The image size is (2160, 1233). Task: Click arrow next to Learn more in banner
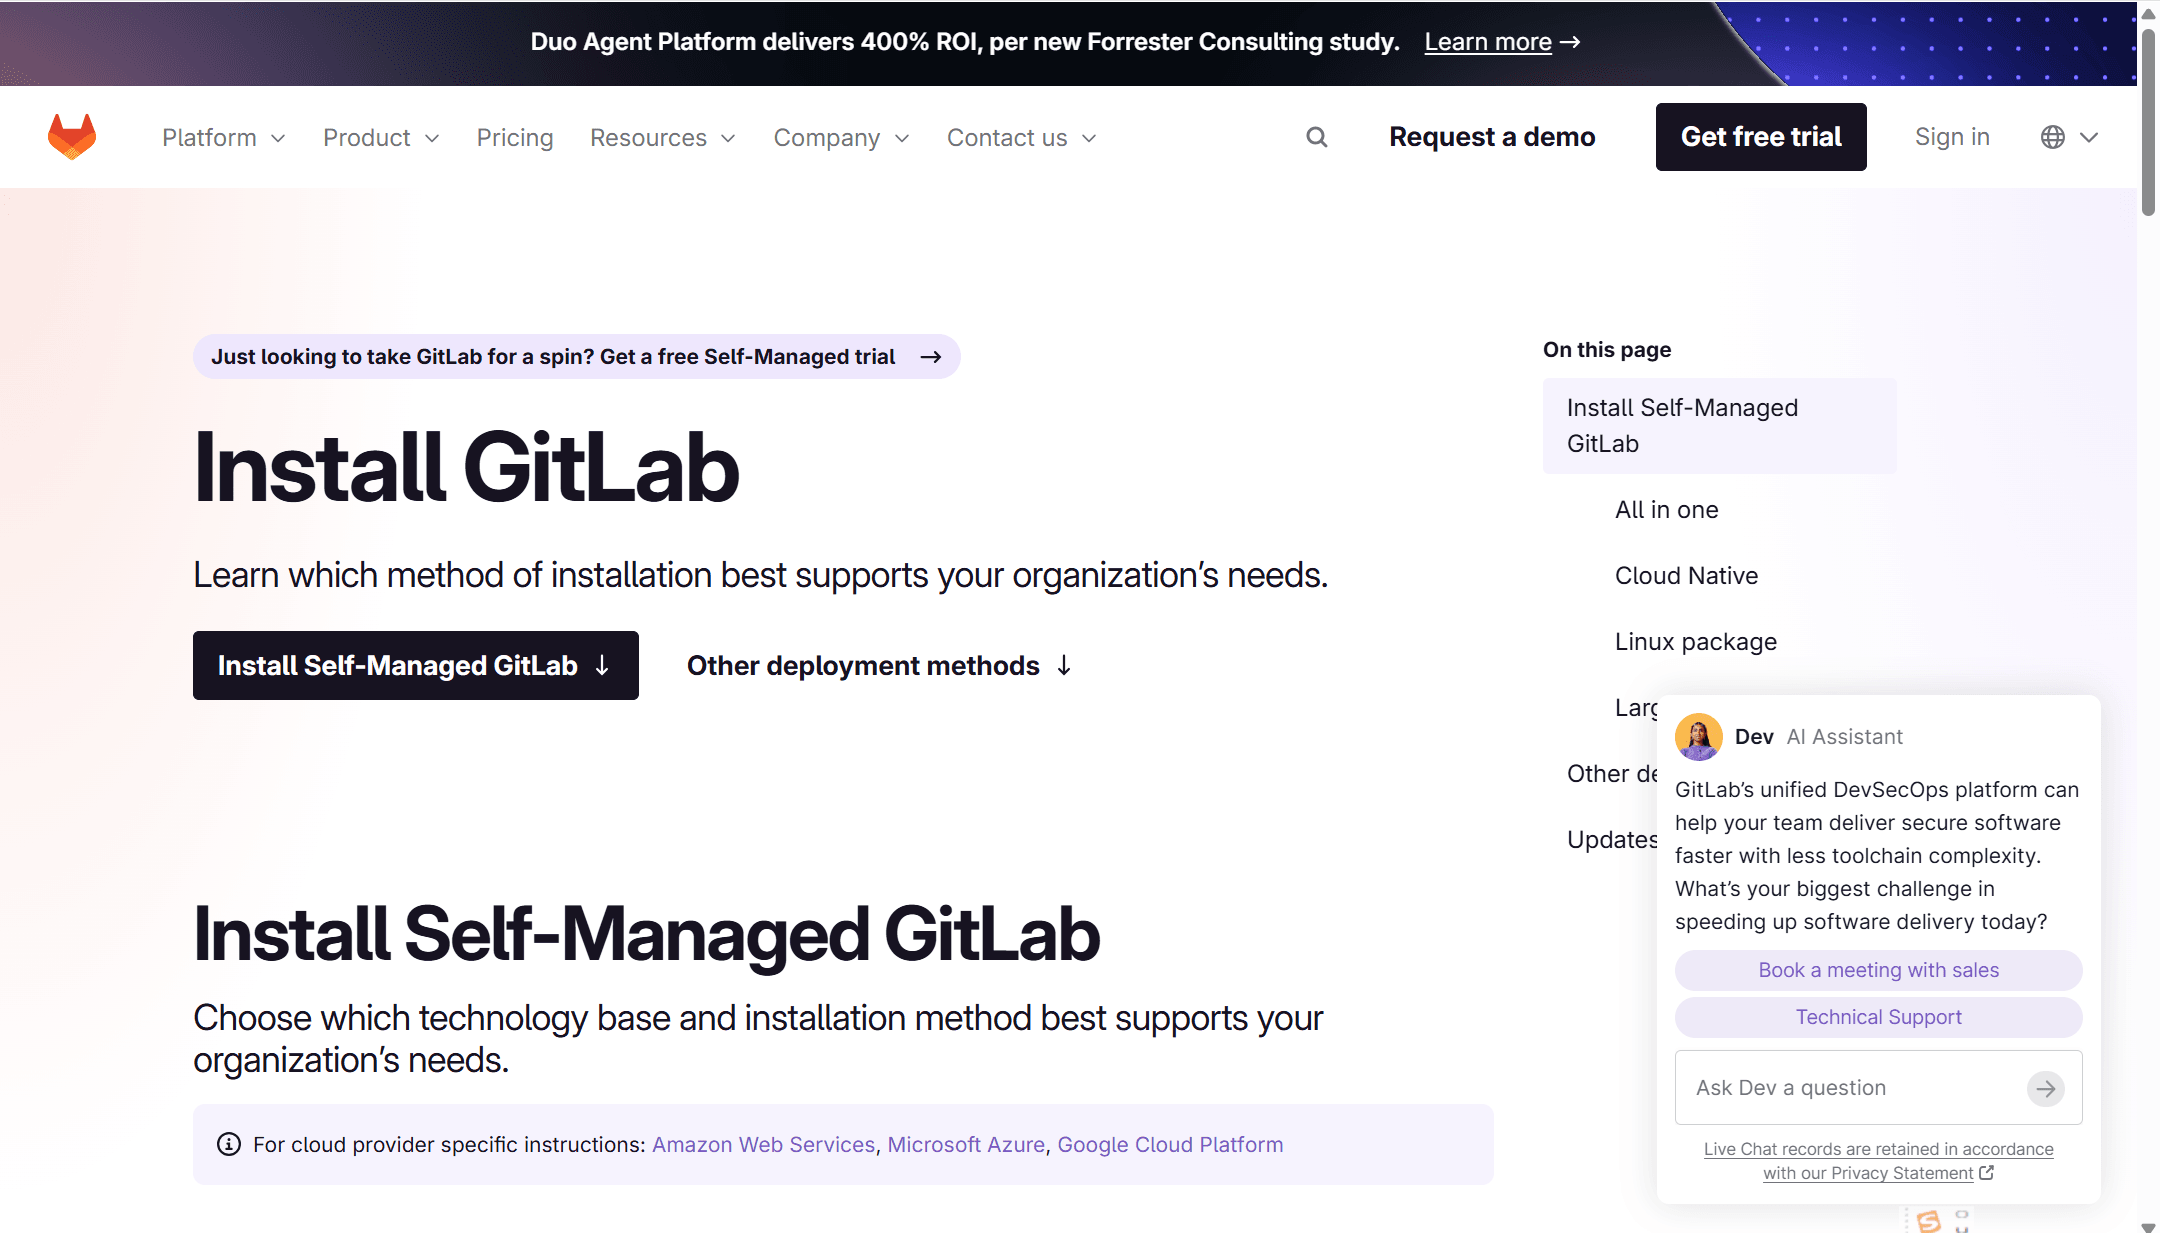(1571, 42)
